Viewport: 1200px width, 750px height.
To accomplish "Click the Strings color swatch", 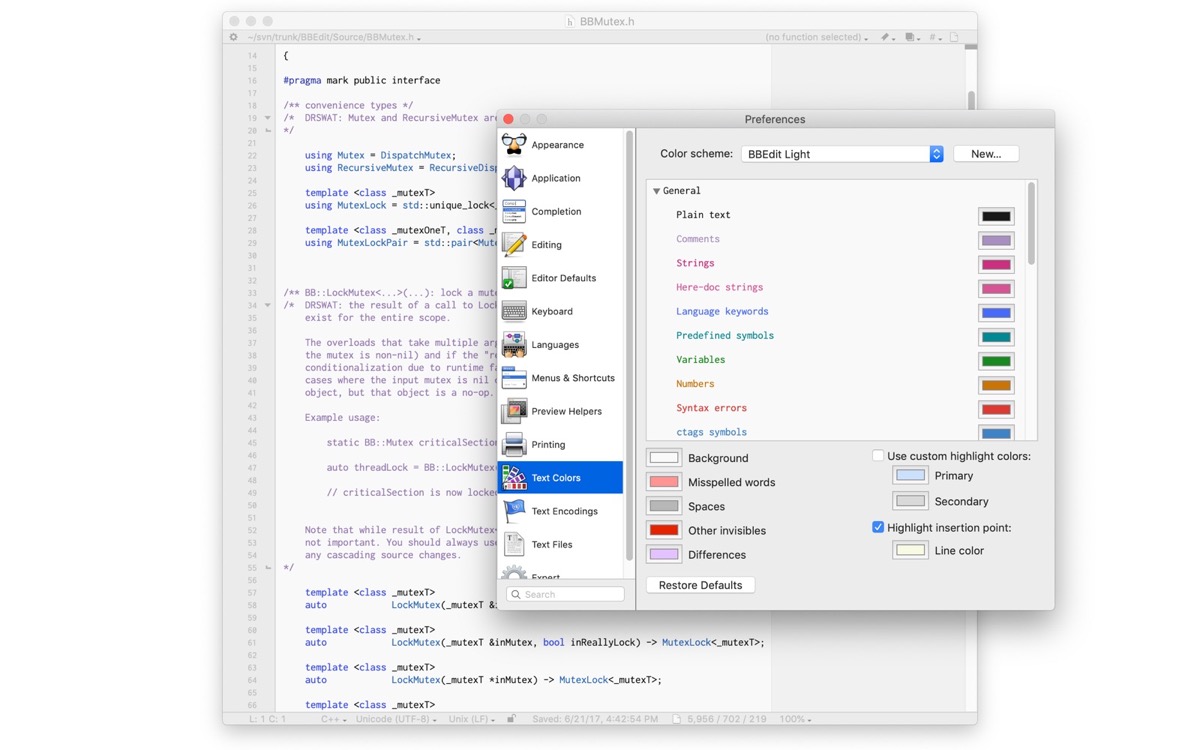I will pyautogui.click(x=996, y=264).
